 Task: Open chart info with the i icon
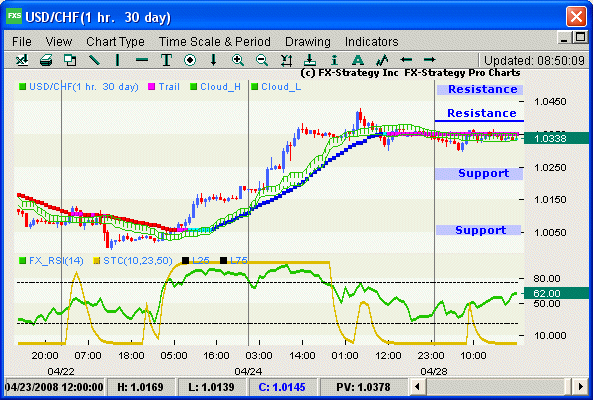coord(334,60)
